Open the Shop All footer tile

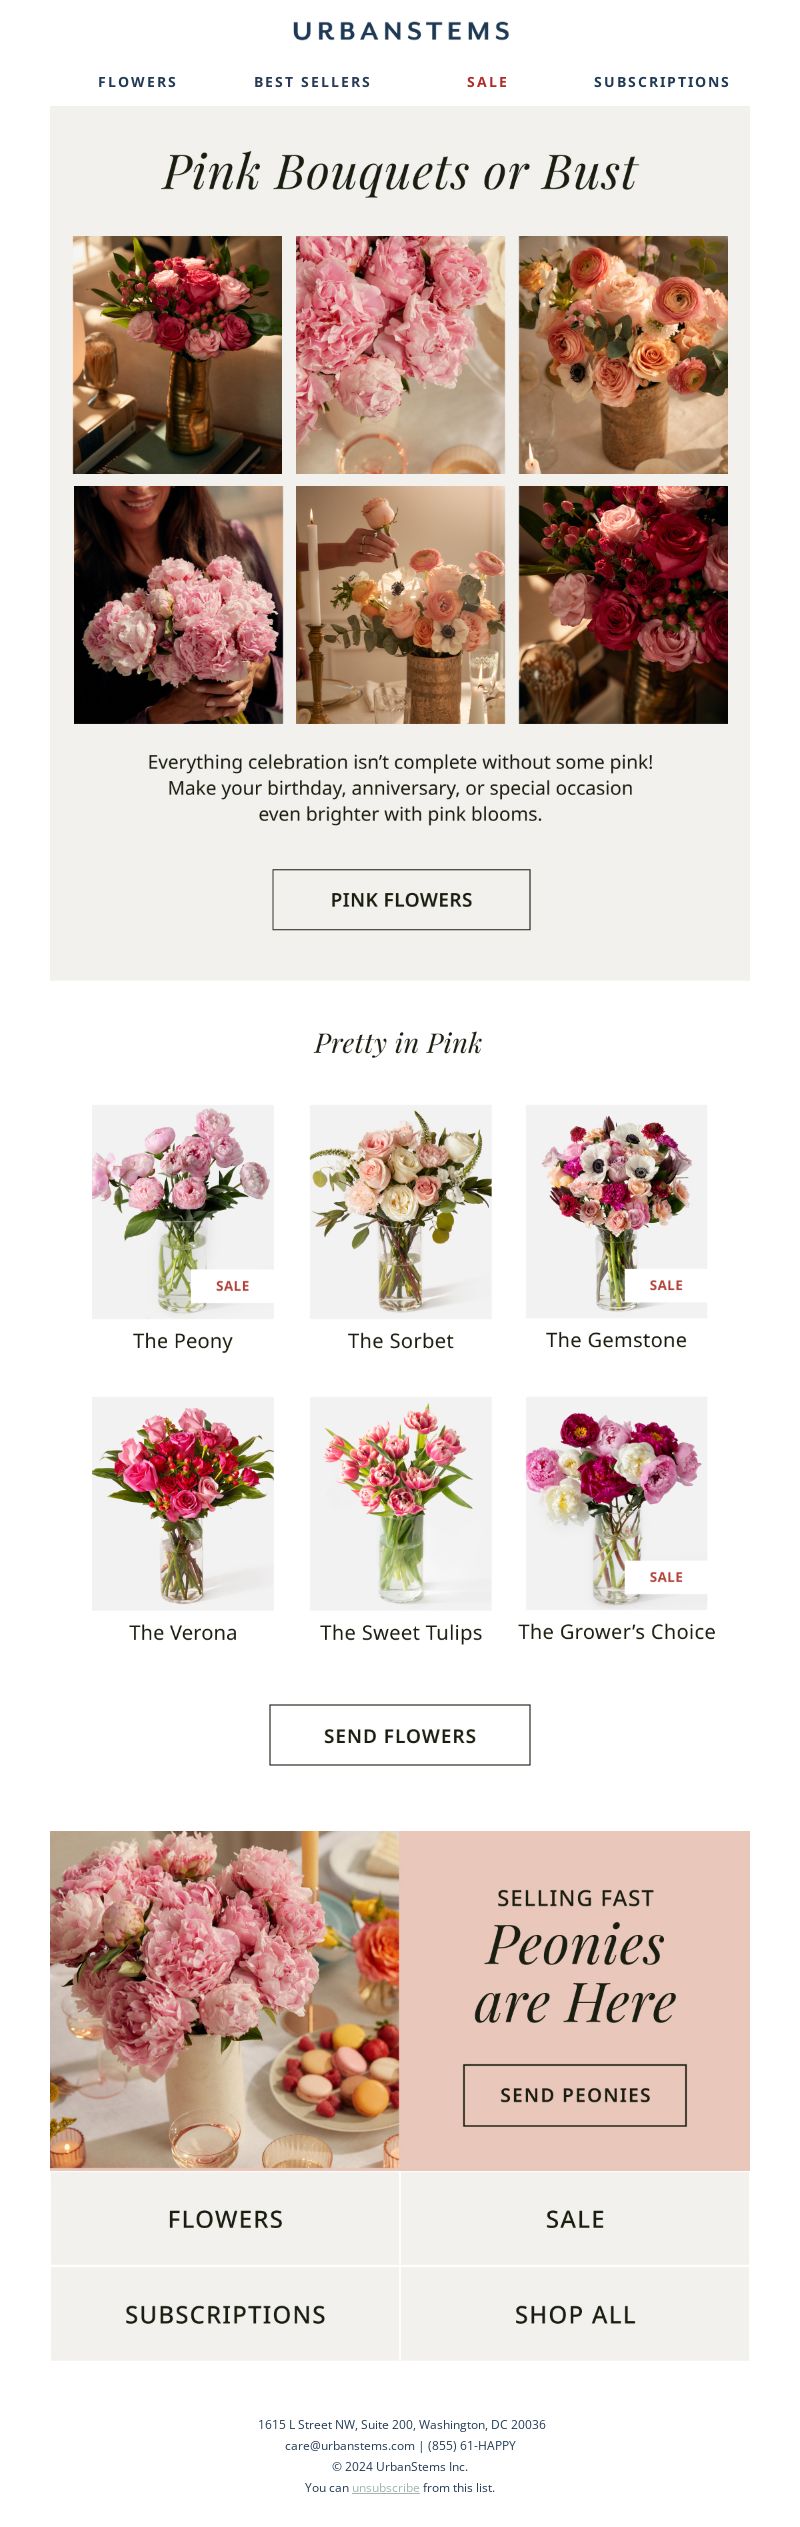click(x=575, y=2314)
